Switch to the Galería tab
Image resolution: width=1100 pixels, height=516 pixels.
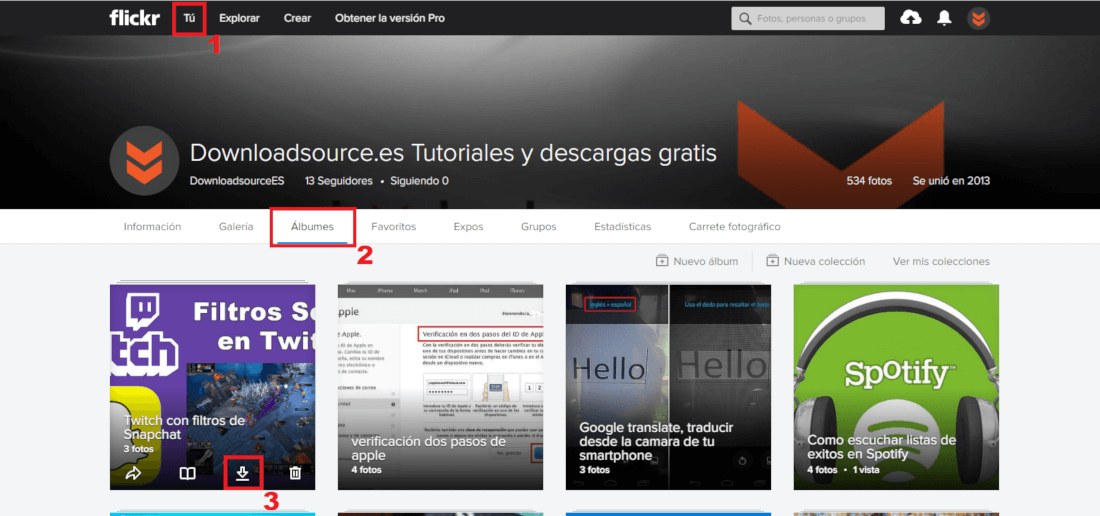coord(236,226)
